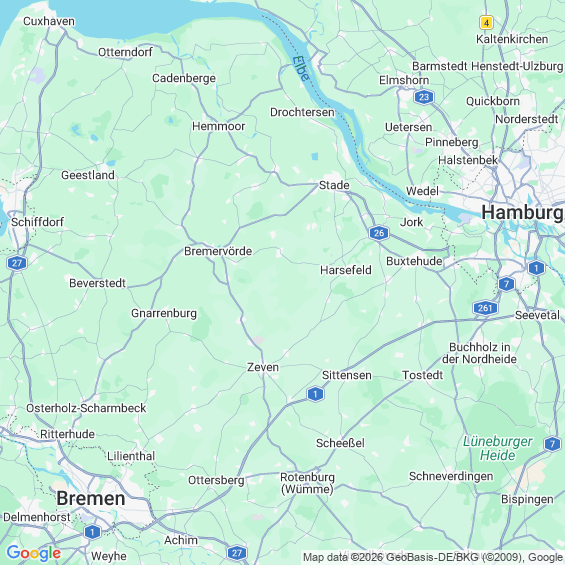Click the Cuxhaven town label
Viewport: 565px width, 565px height.
(x=49, y=21)
